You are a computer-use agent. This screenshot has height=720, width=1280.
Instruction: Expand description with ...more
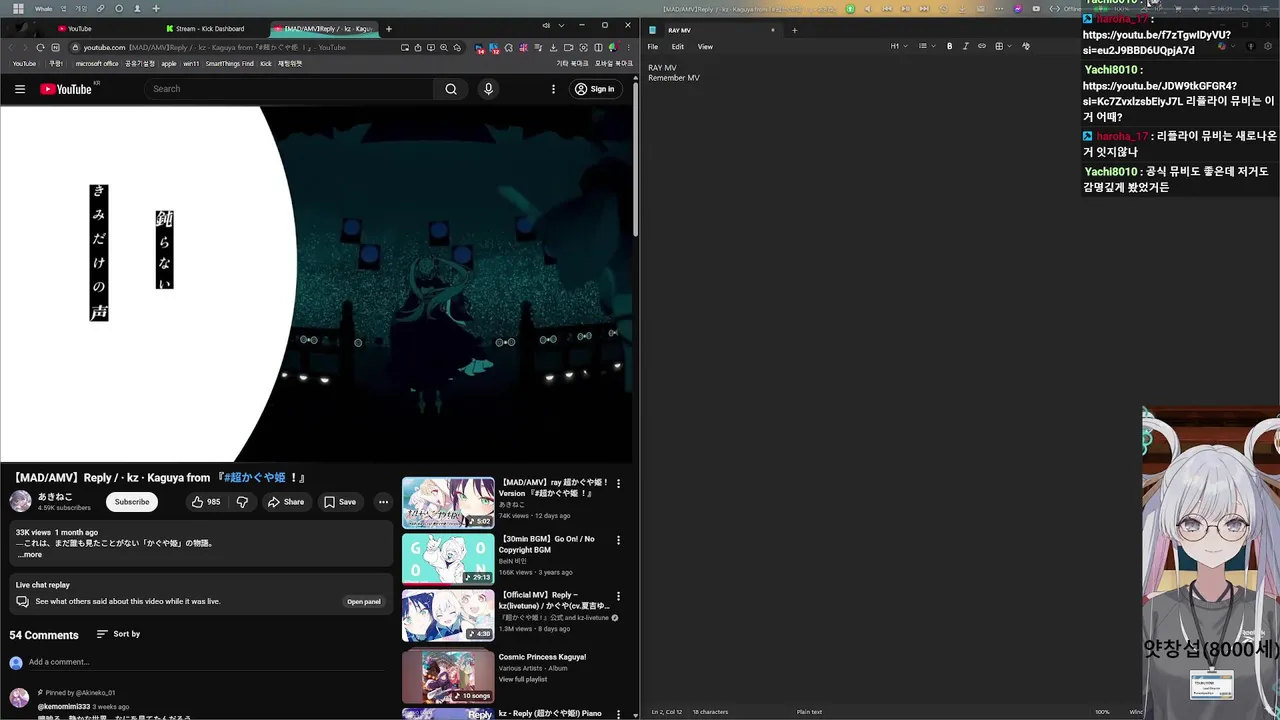[x=30, y=554]
